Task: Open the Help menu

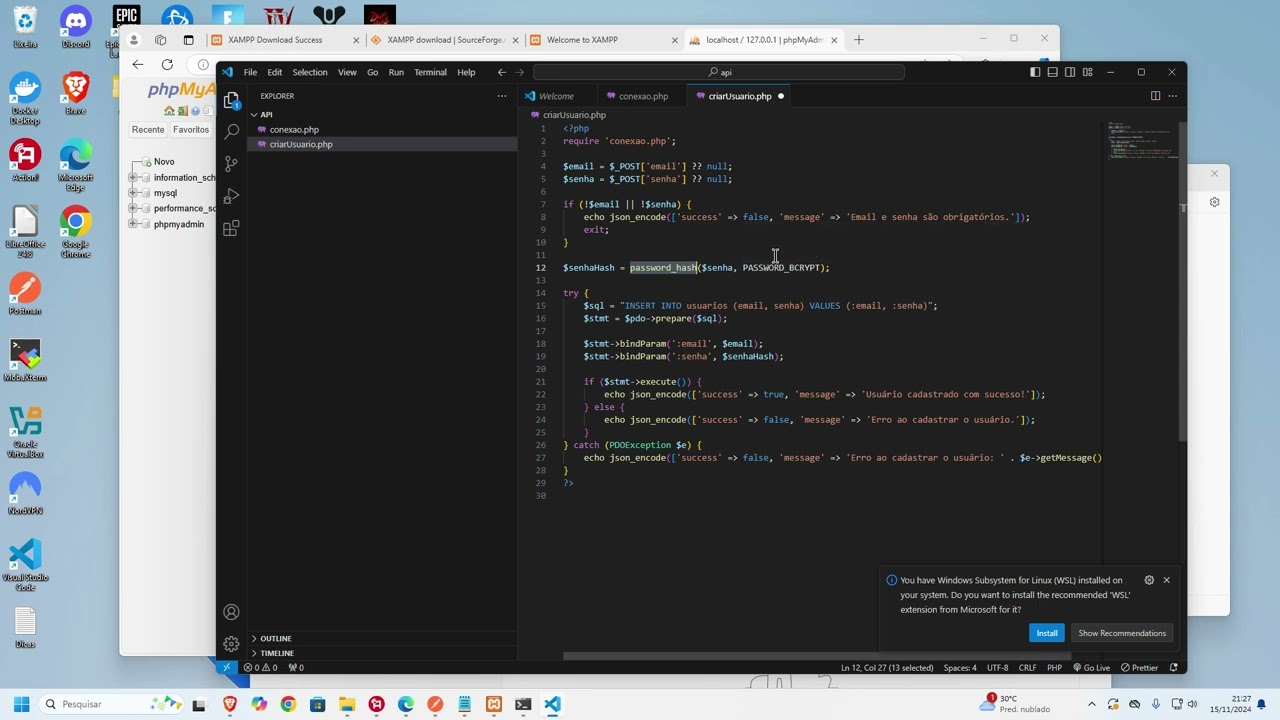Action: (466, 72)
